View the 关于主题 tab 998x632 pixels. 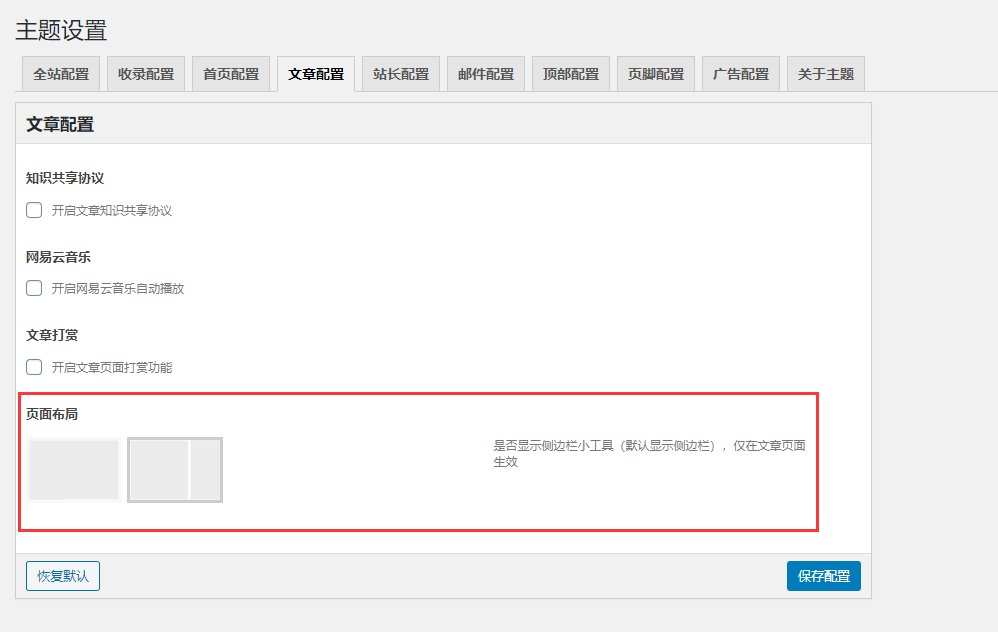point(825,73)
